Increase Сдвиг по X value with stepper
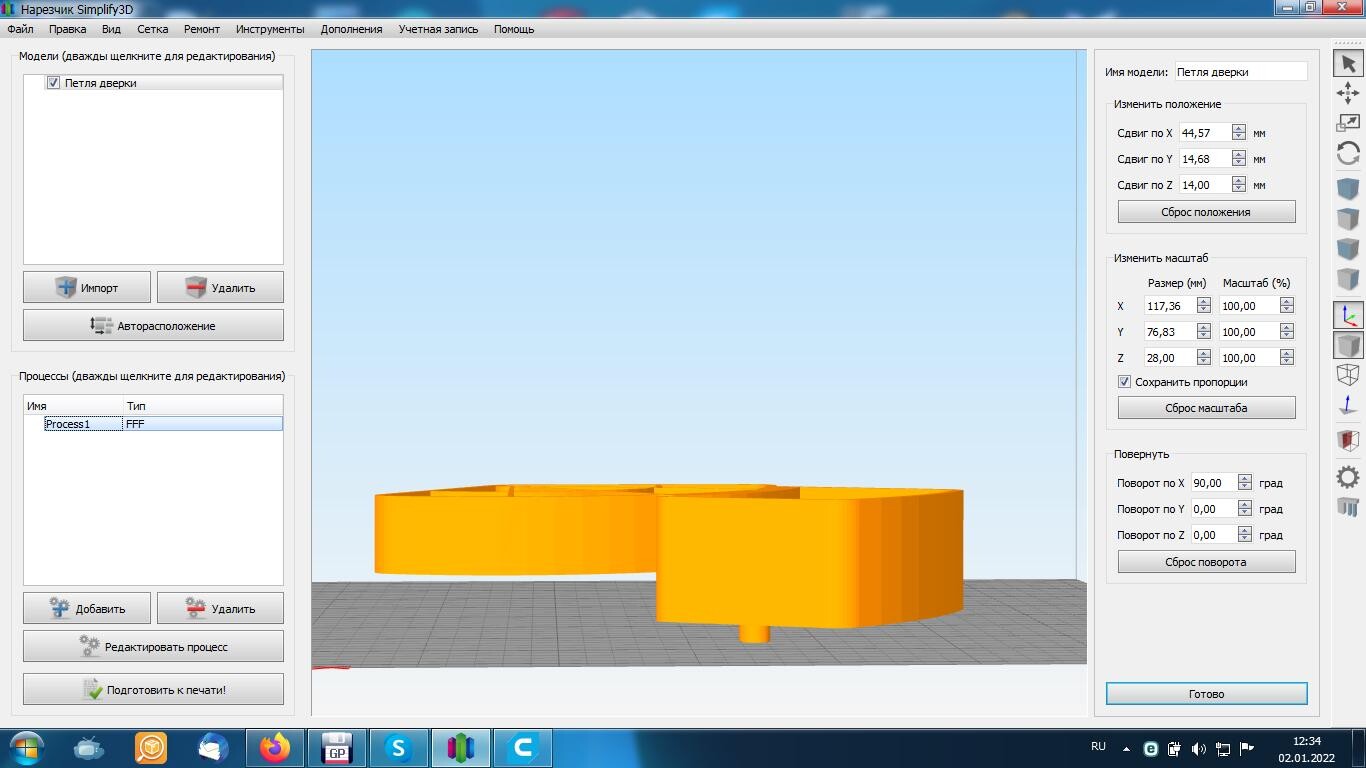The width and height of the screenshot is (1366, 768). [1239, 128]
